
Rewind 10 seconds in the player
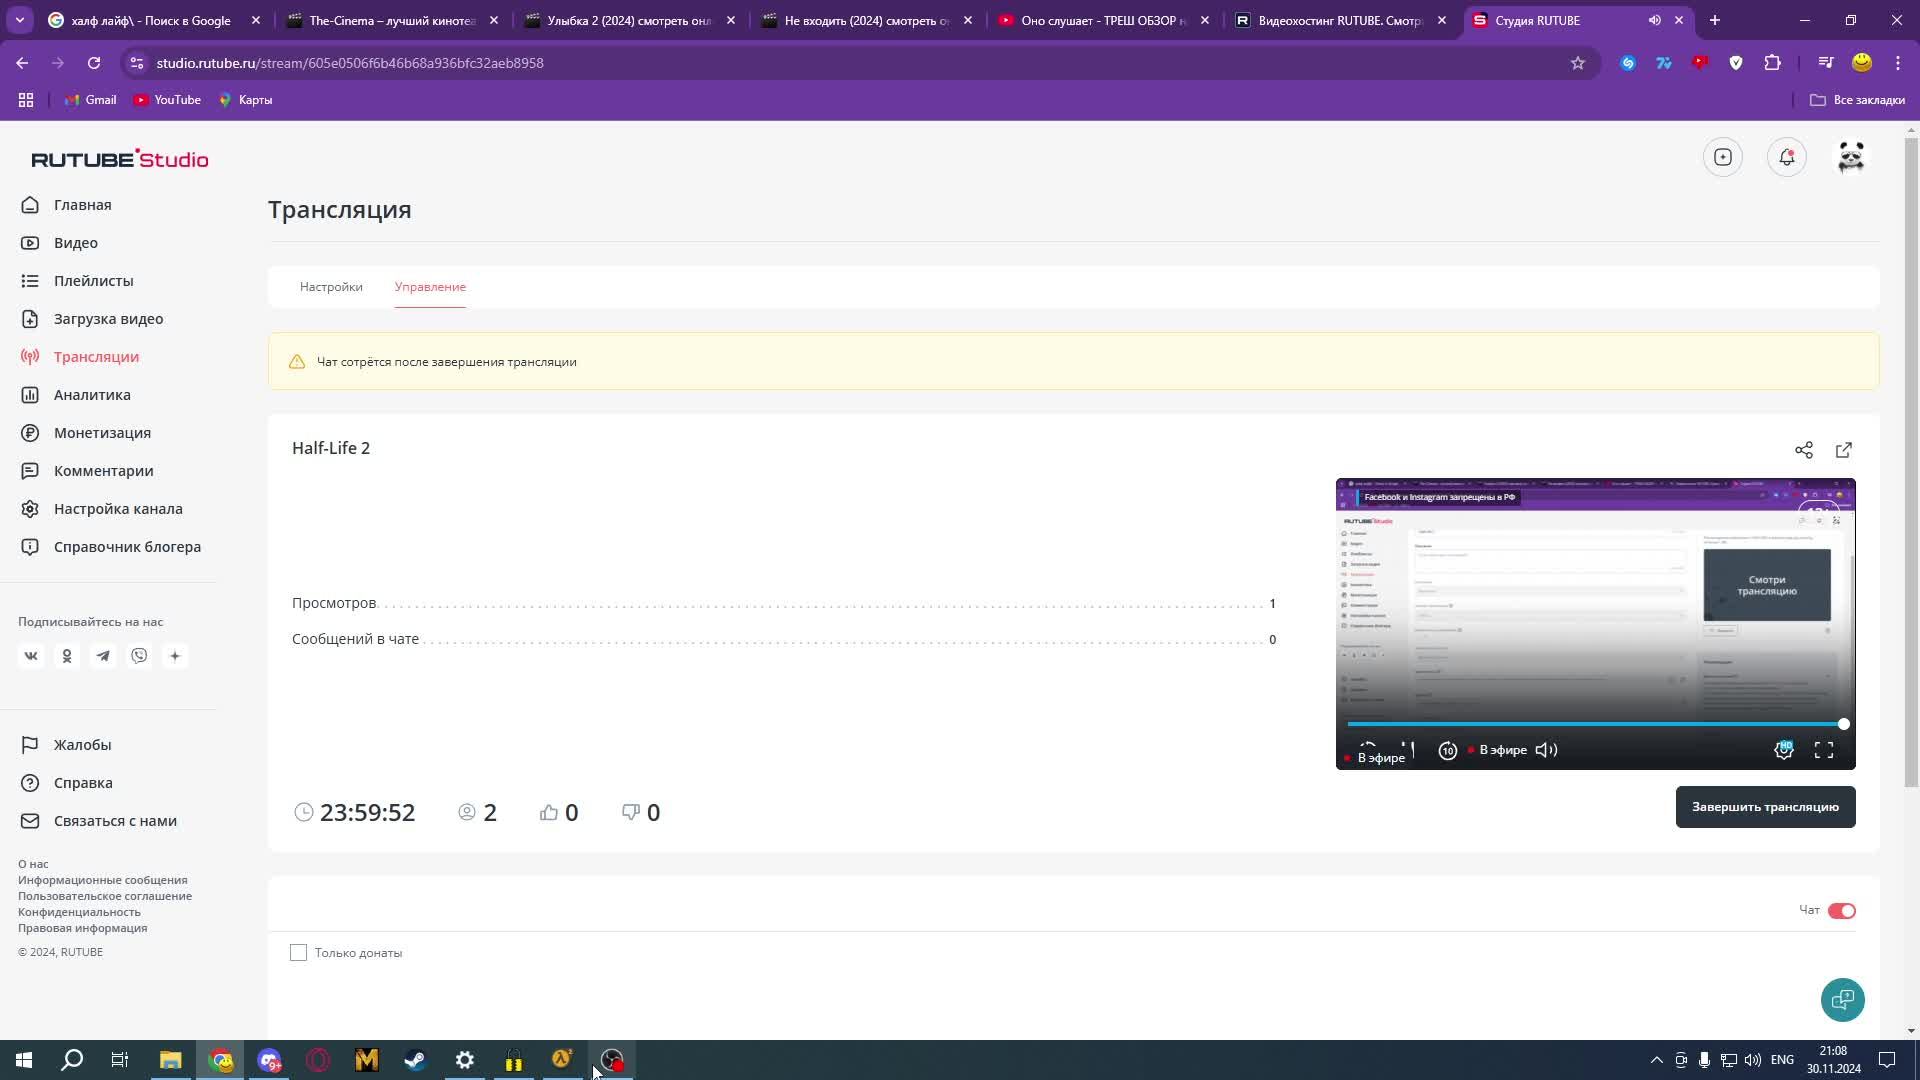point(1448,750)
